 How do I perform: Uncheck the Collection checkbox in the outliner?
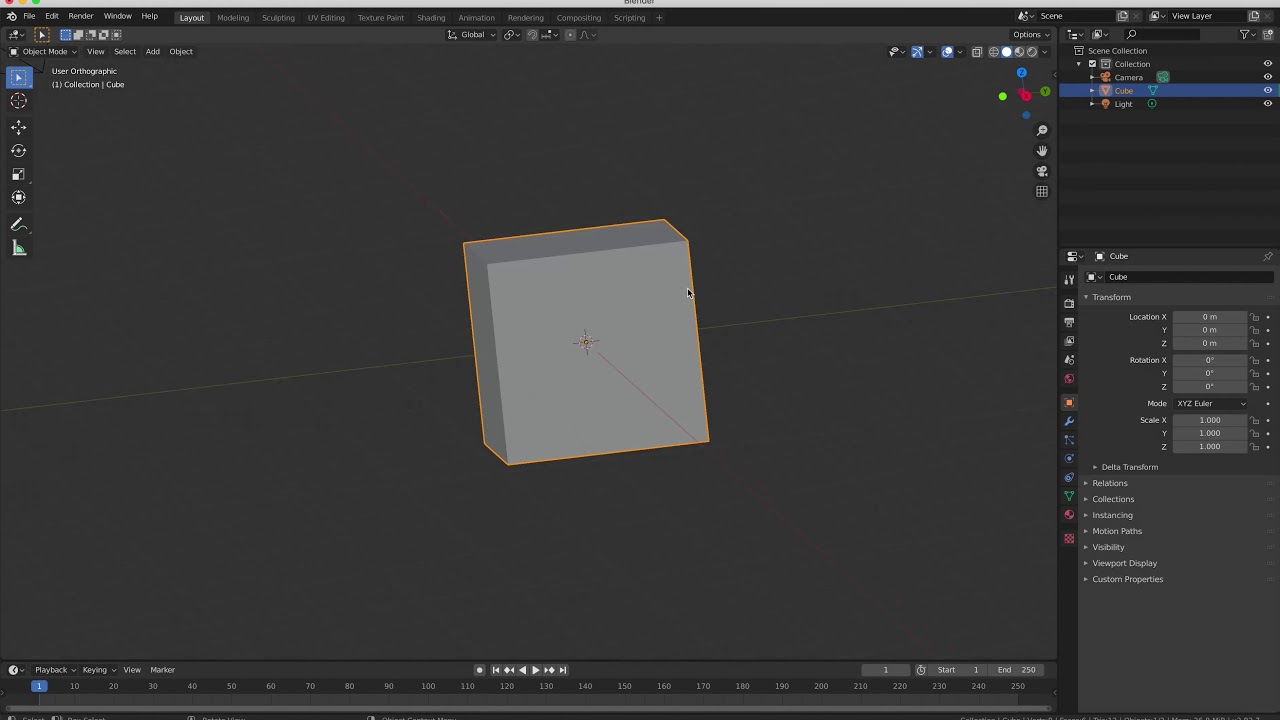(x=1092, y=64)
